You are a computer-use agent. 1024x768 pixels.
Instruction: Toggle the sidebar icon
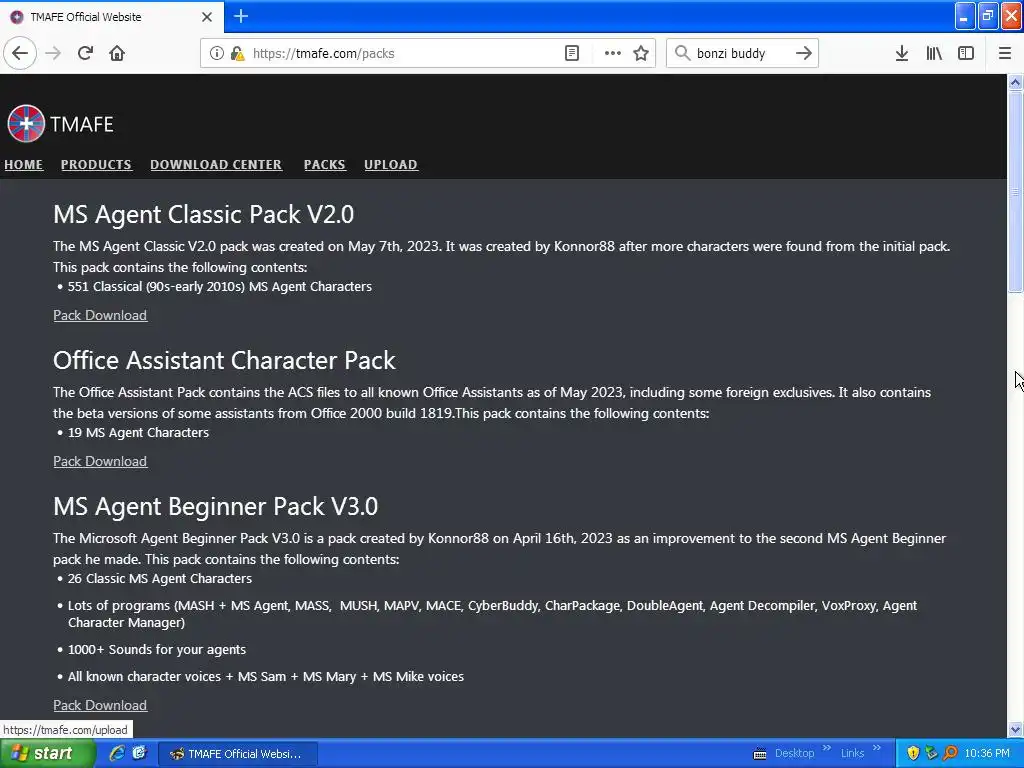coord(966,53)
